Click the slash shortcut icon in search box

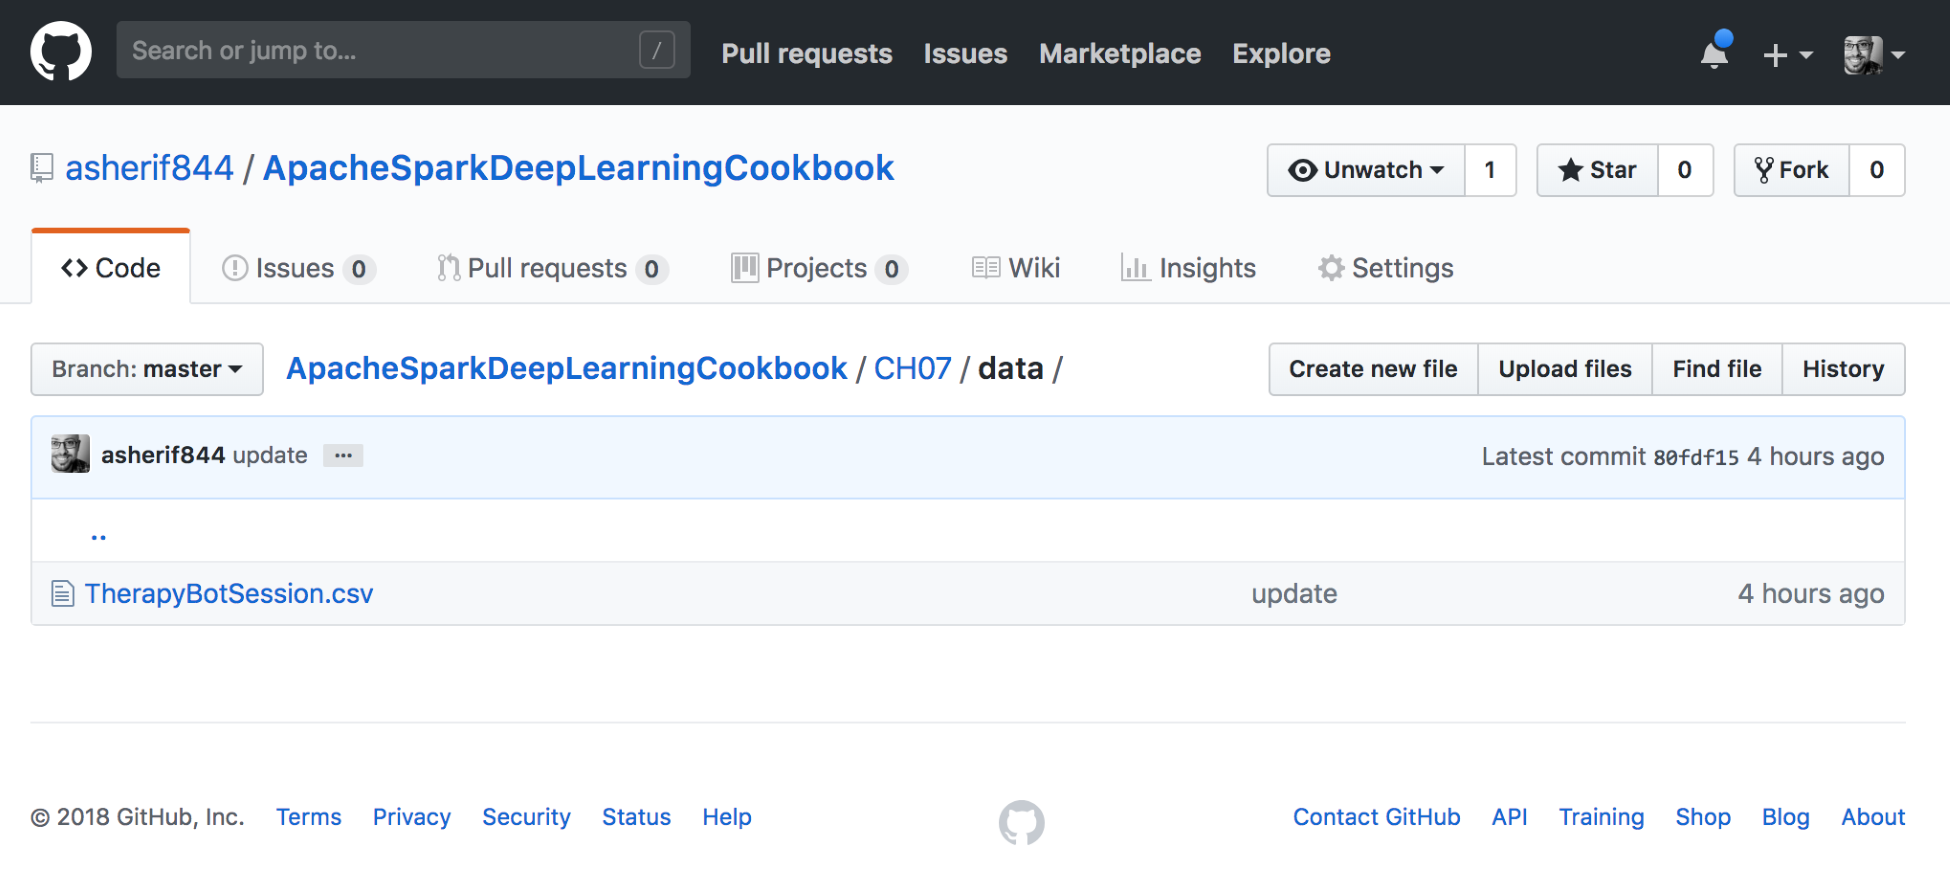[657, 50]
